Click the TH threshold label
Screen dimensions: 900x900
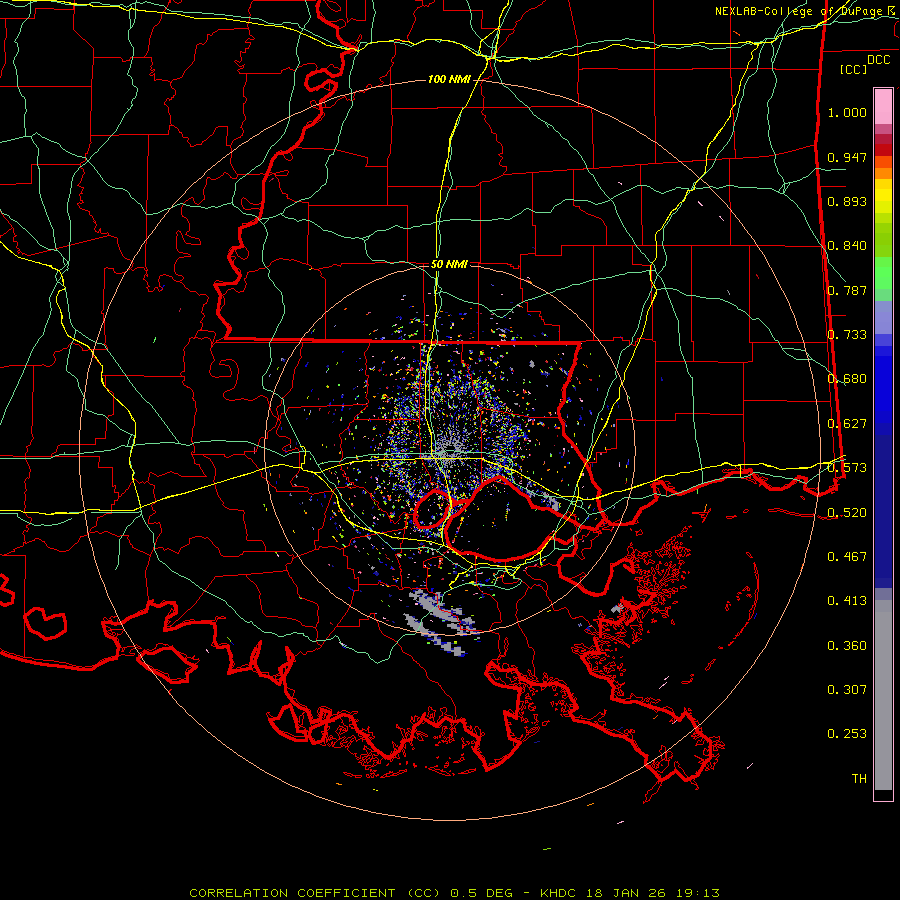coord(859,779)
